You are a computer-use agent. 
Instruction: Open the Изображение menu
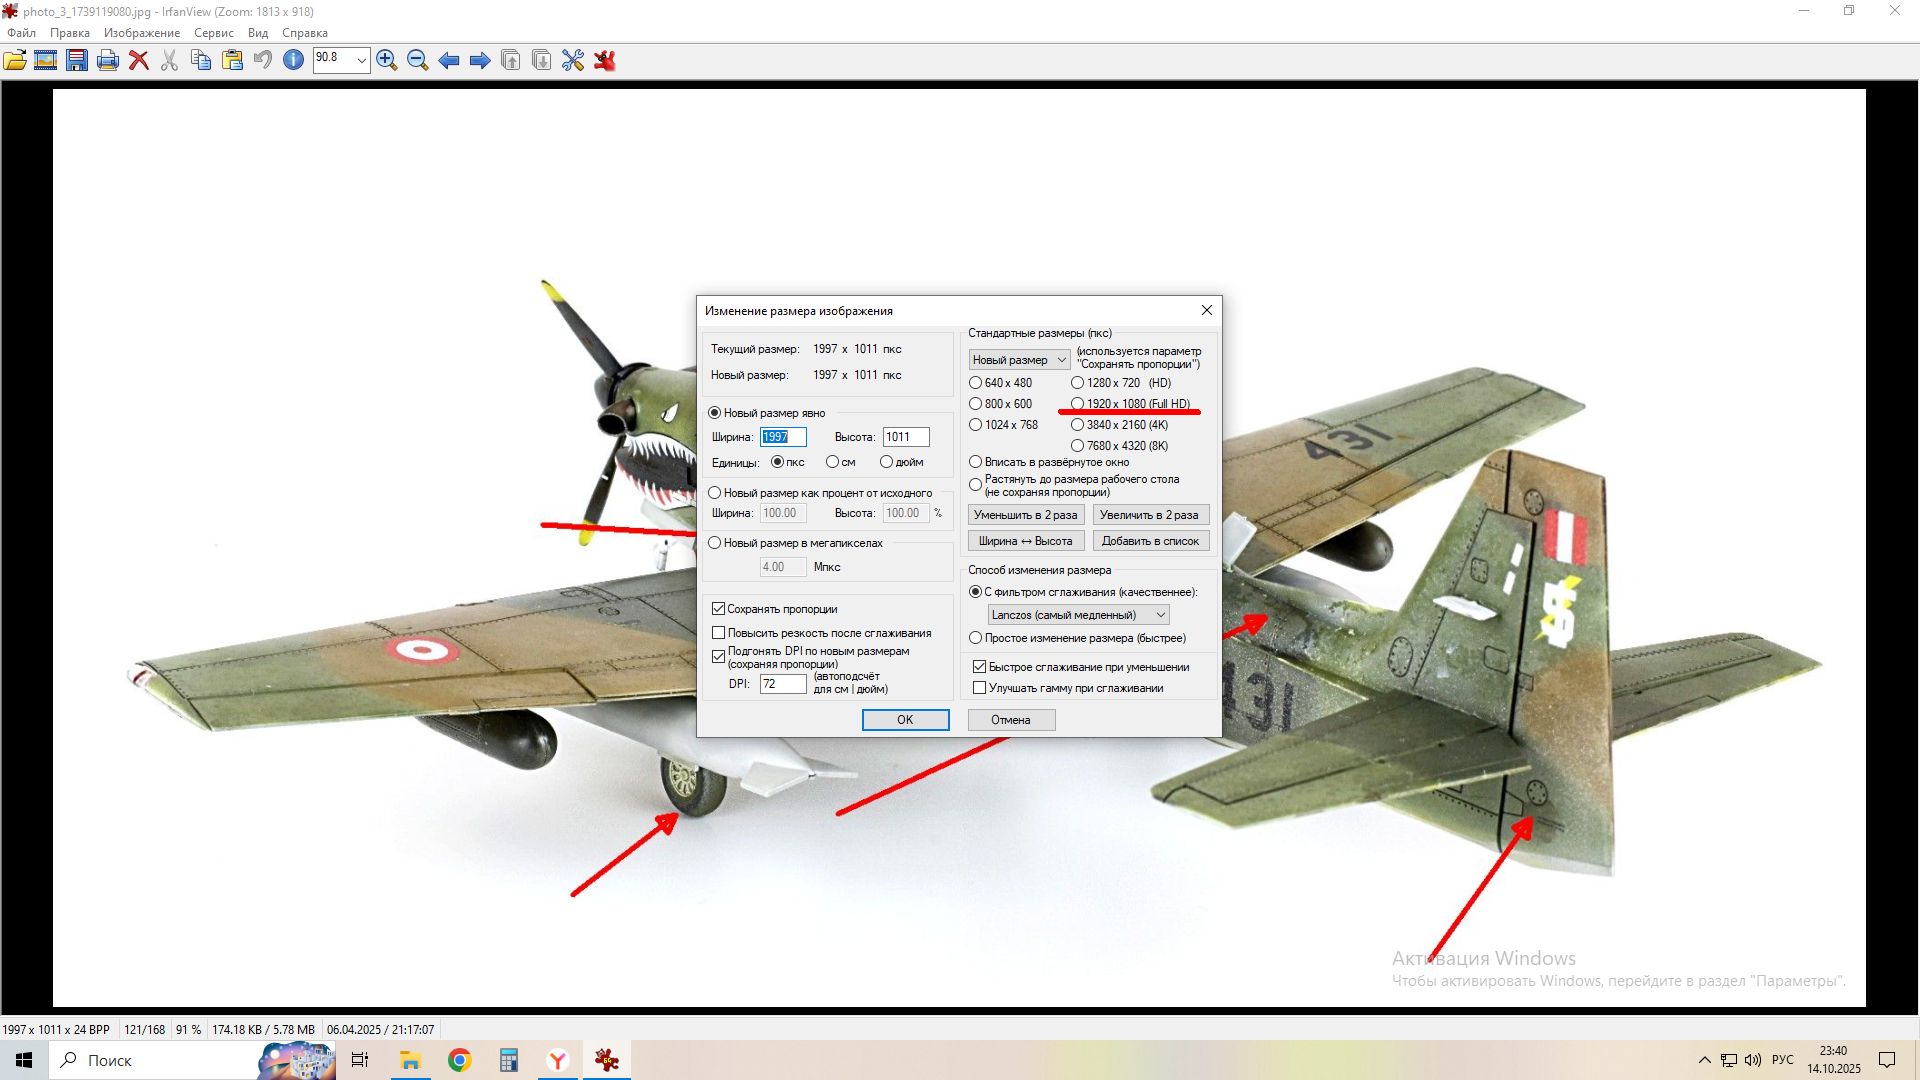(142, 33)
